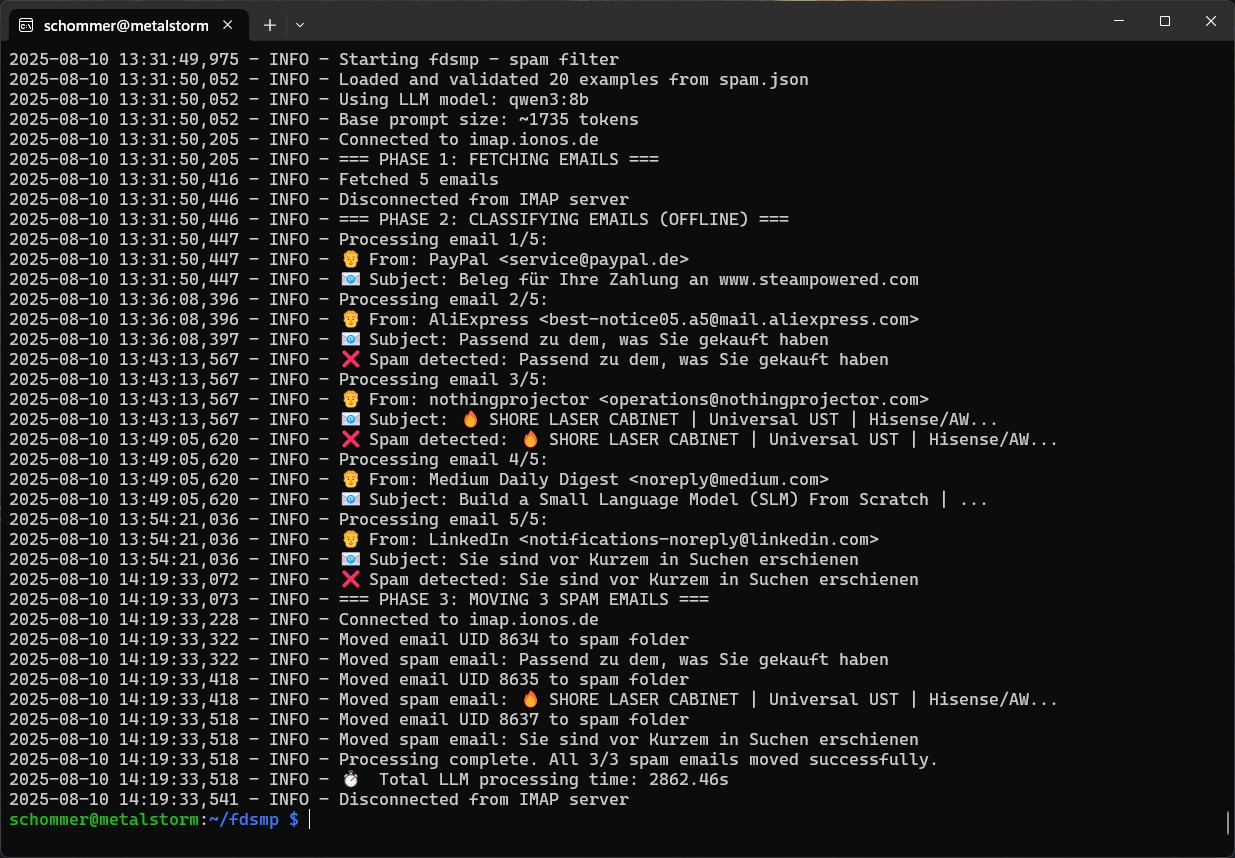Click the prompt 'schommer@metalstorm:~/fdsmp $'
This screenshot has width=1235, height=858.
pyautogui.click(x=154, y=819)
